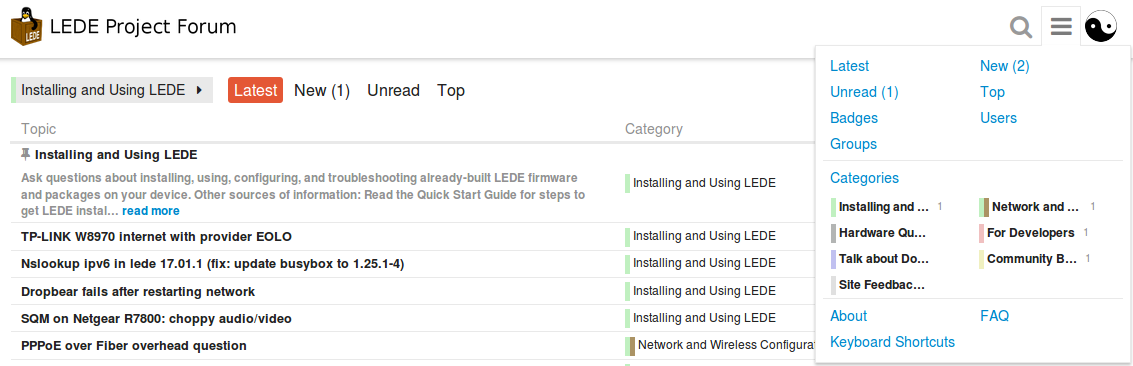Click the LEDE box logo

26,27
